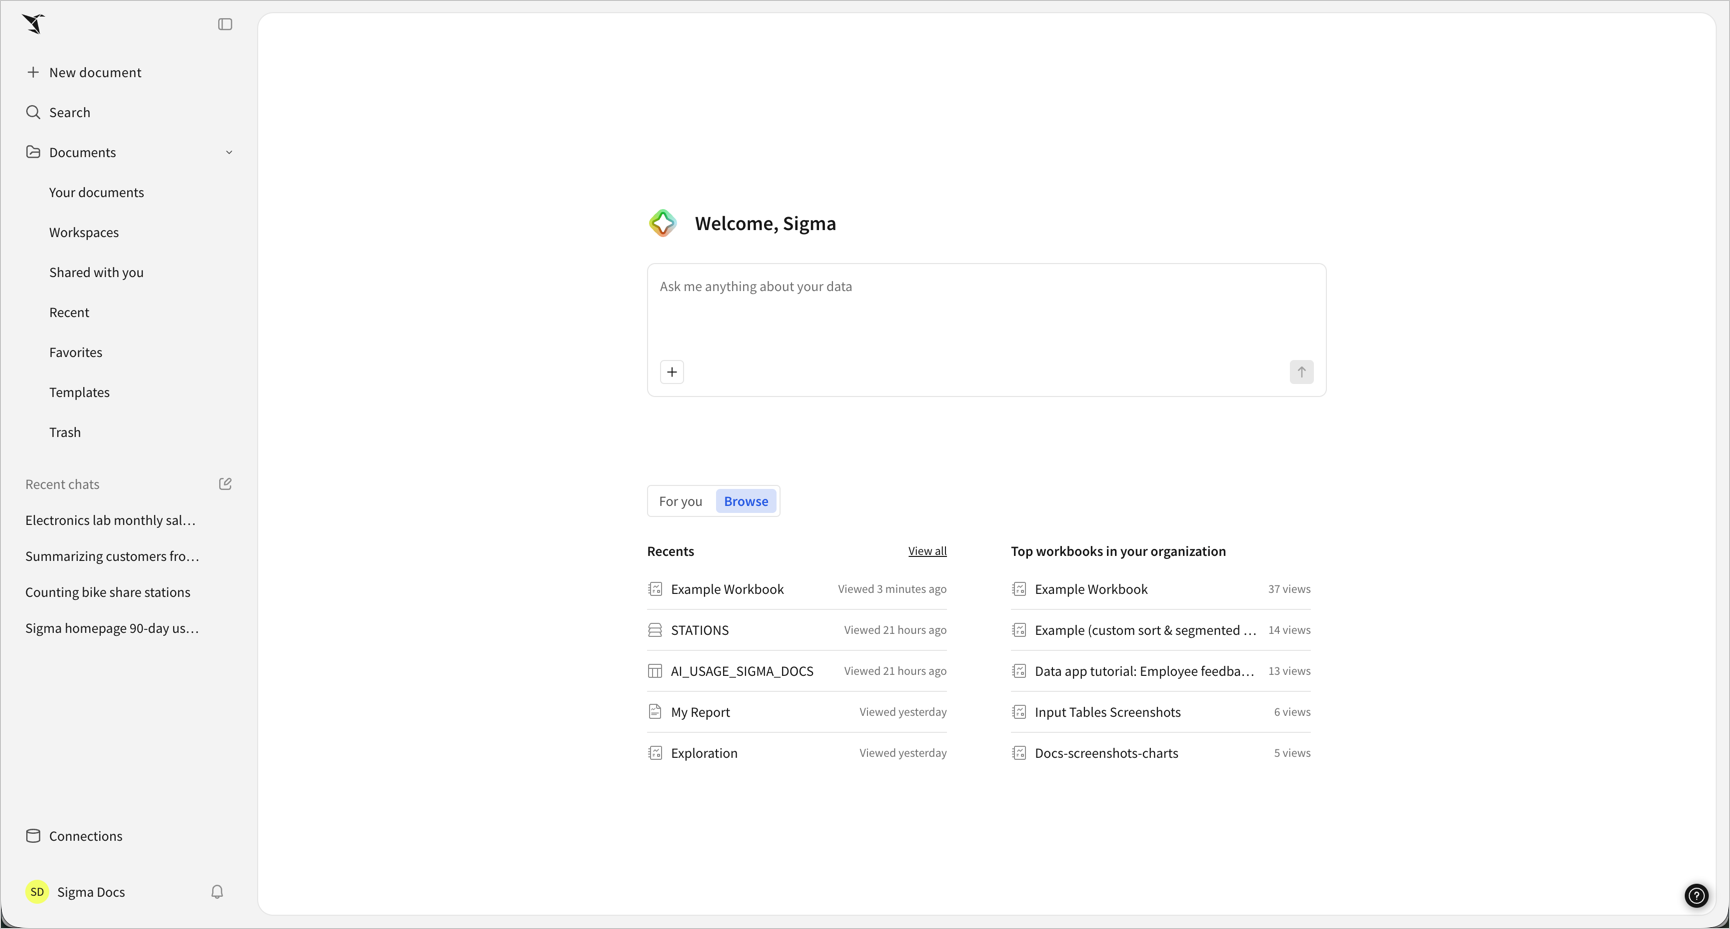Click the icon beside Input Tables Screenshots
This screenshot has height=929, width=1730.
point(1019,712)
